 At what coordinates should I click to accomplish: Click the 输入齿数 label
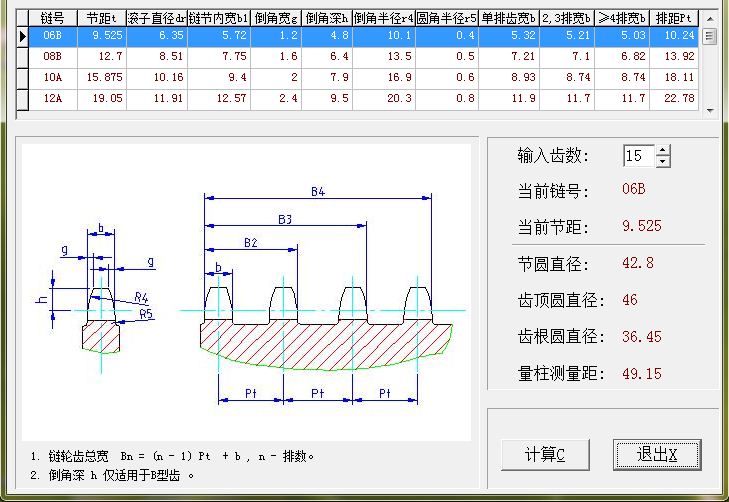point(553,156)
